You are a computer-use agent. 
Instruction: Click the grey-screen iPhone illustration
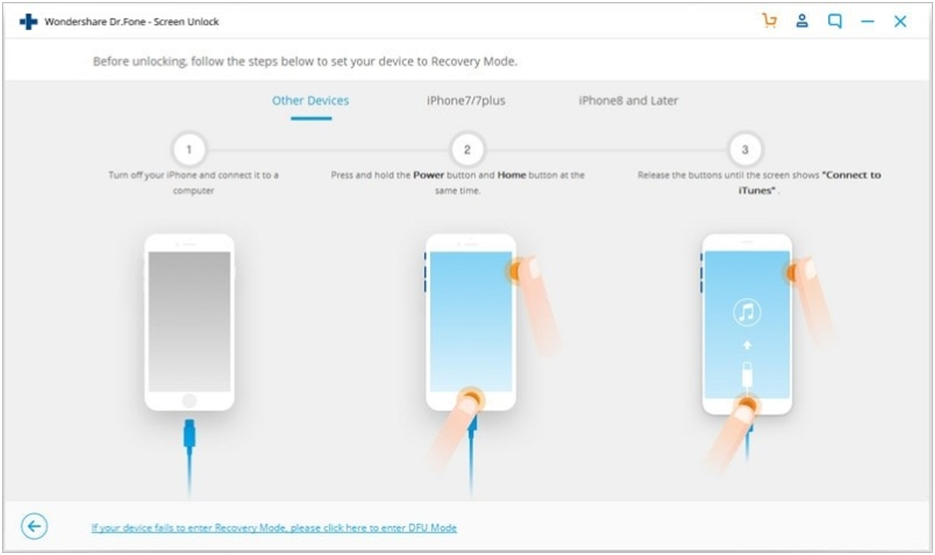[189, 322]
